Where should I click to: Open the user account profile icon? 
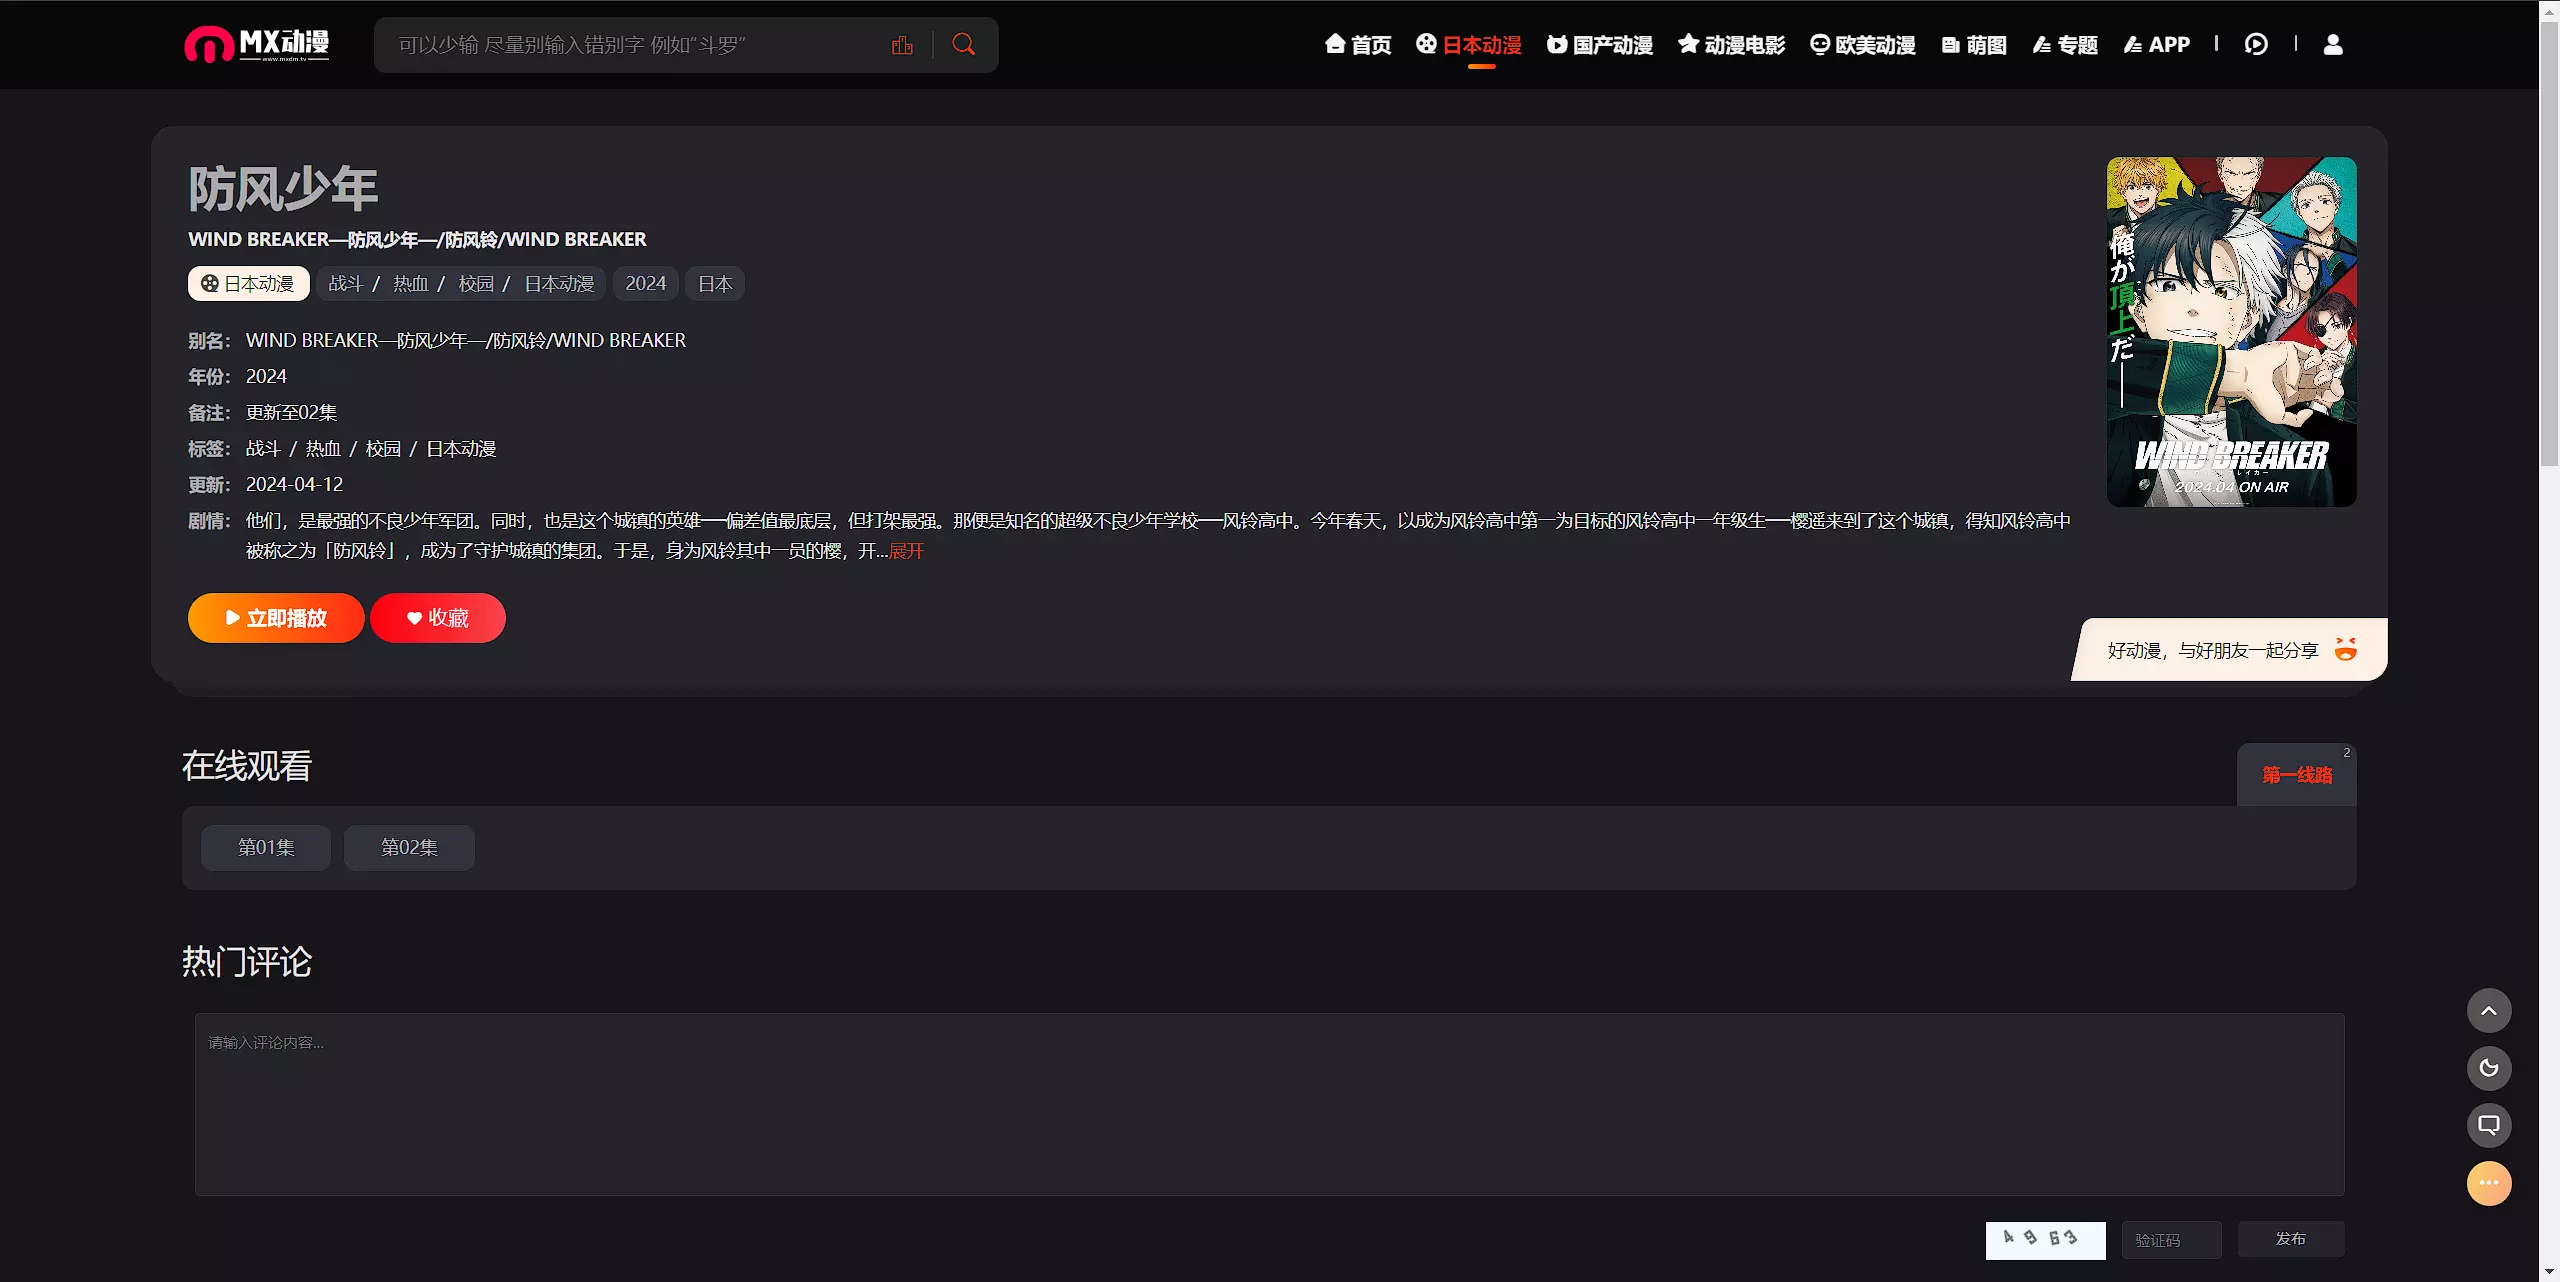pyautogui.click(x=2333, y=45)
